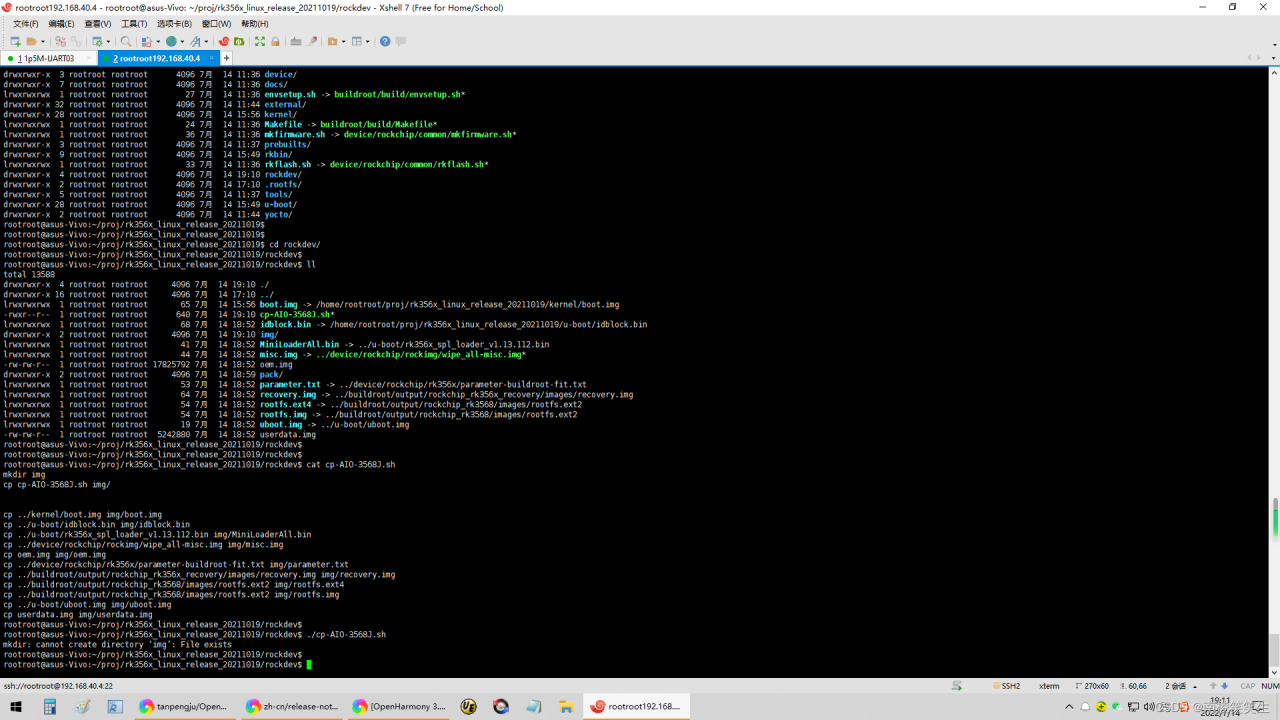
Task: Click the ssh://rootroot@192.168.40.4:22 status text
Action: tap(59, 686)
